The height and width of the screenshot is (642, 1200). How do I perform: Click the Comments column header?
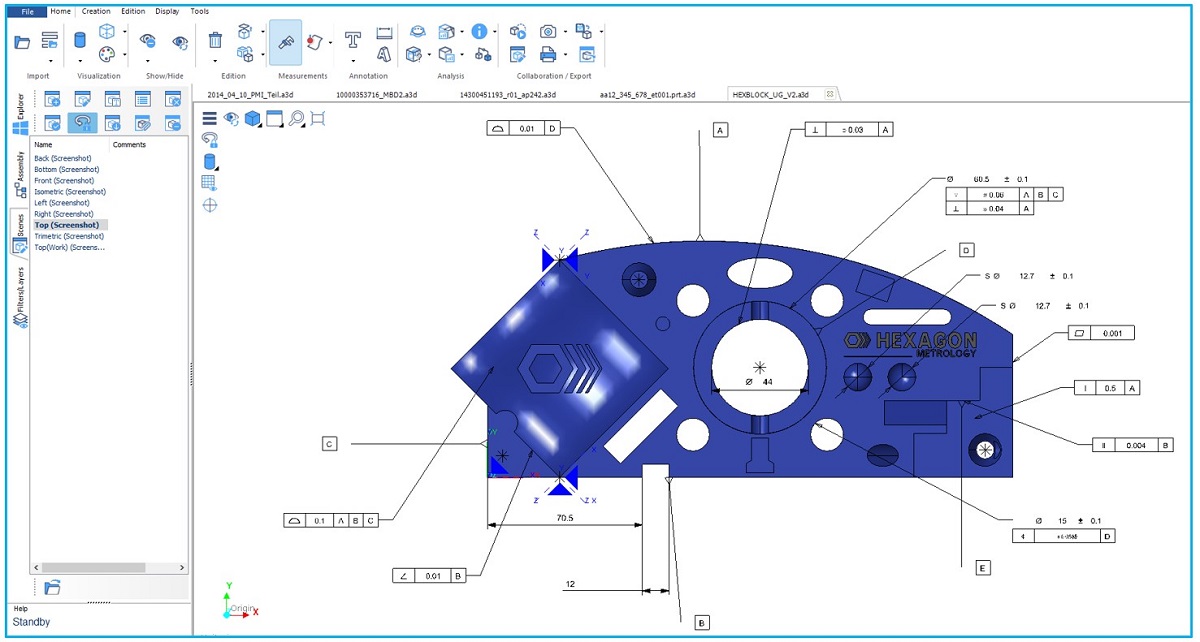point(129,145)
